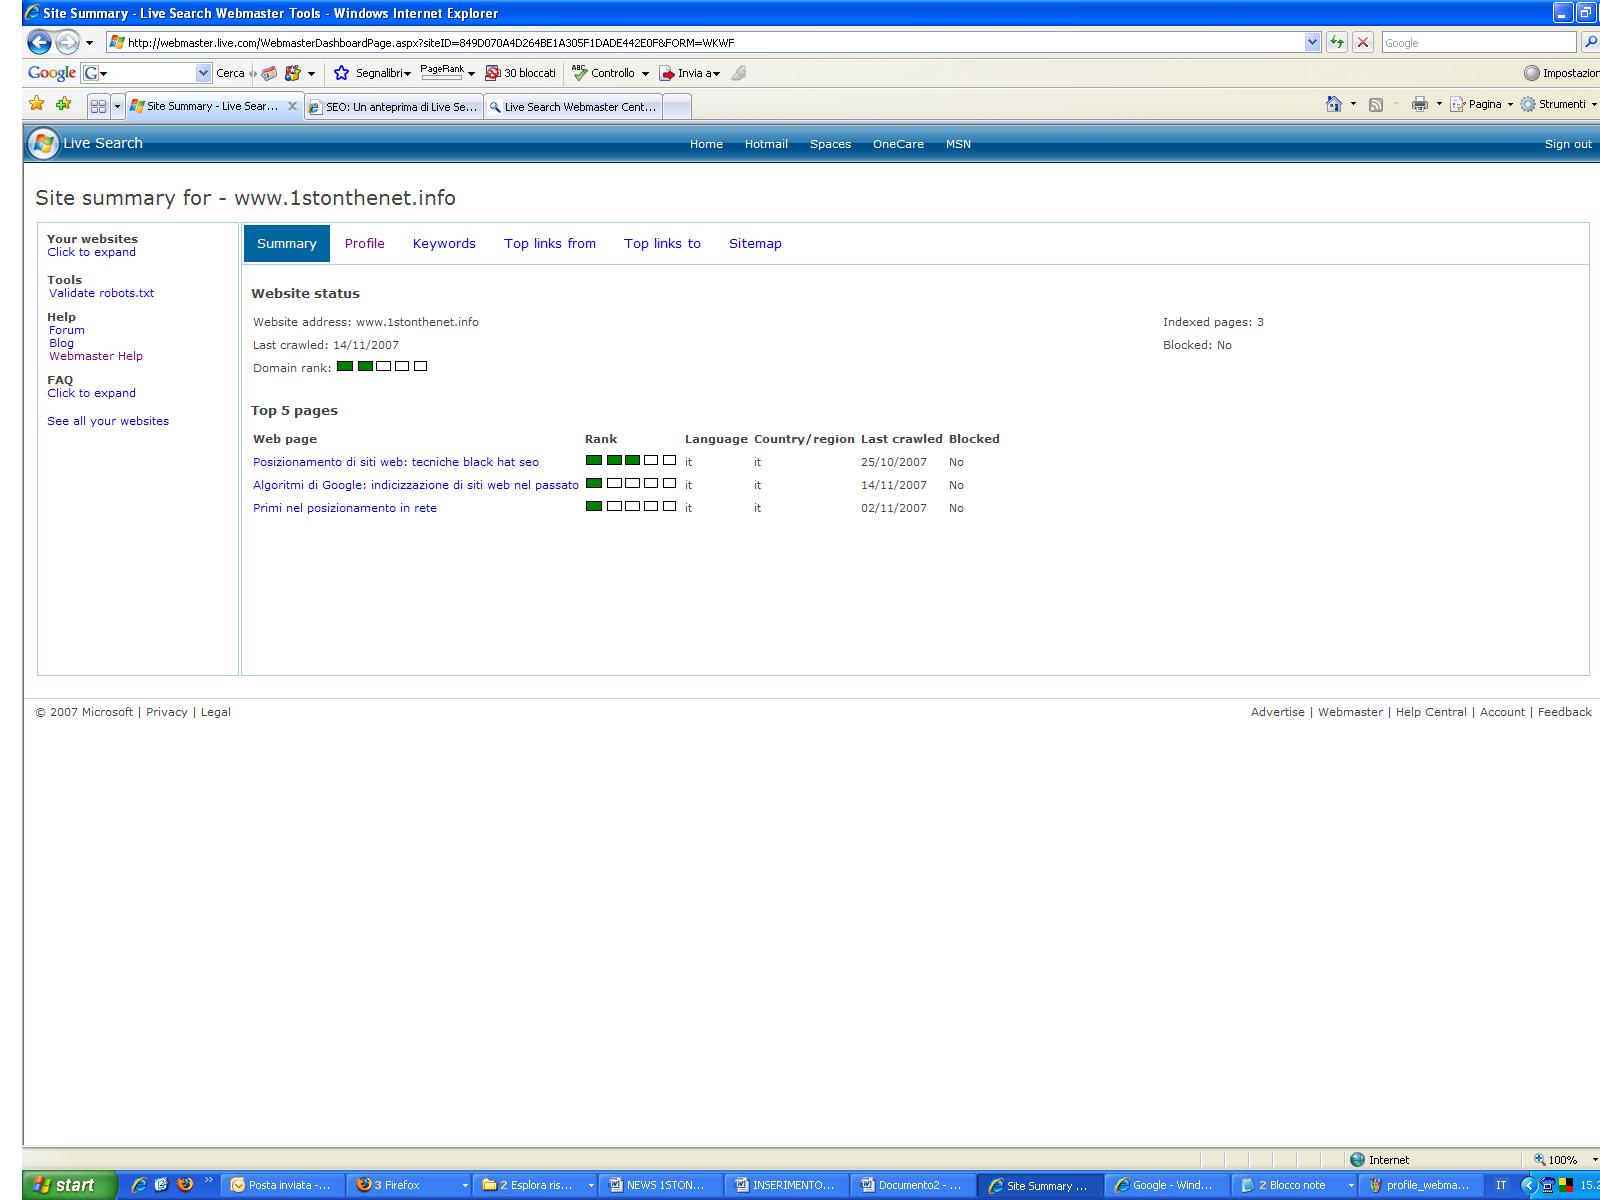Click the 30 bloccati popup blocker icon

tap(520, 73)
